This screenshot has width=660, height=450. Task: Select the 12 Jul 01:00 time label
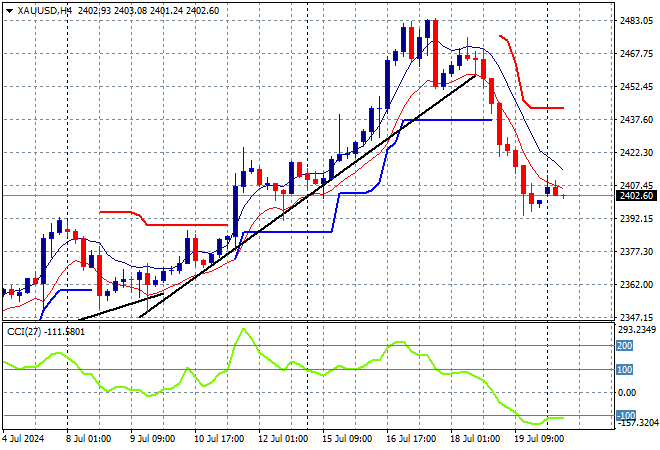283,439
